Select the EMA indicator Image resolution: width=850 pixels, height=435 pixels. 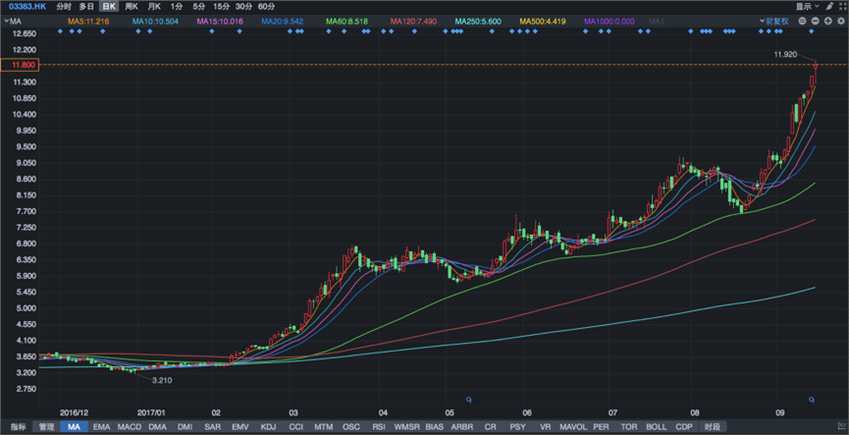click(x=101, y=427)
